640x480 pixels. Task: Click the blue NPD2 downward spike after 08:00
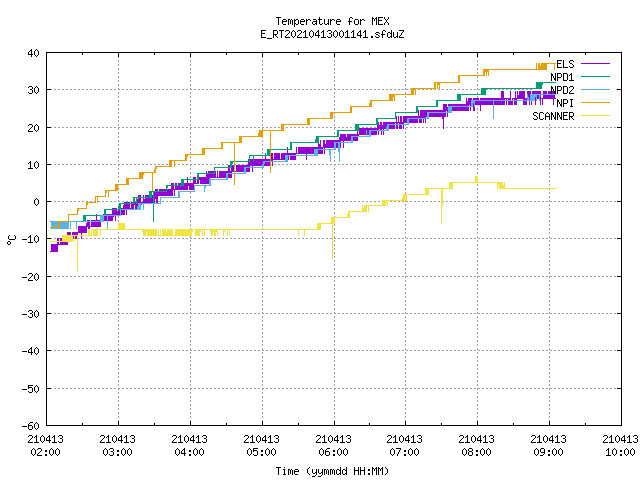tap(493, 110)
